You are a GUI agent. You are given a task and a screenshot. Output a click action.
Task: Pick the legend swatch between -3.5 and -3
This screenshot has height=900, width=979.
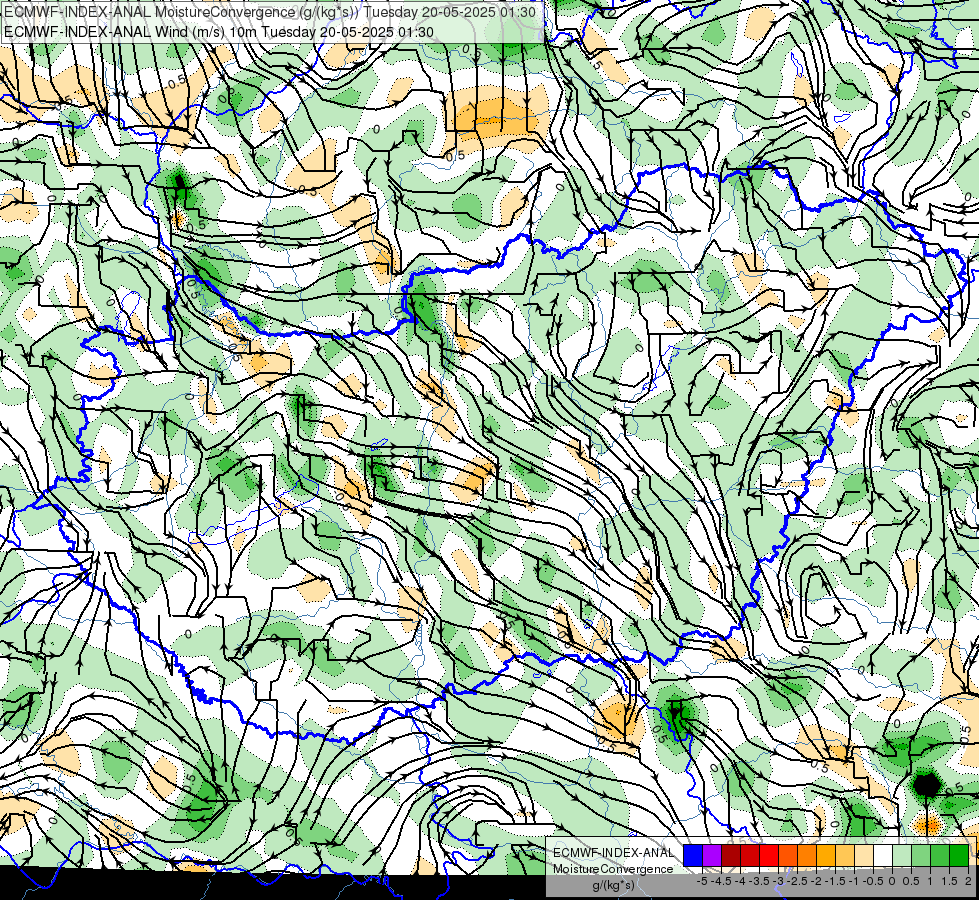click(x=769, y=855)
